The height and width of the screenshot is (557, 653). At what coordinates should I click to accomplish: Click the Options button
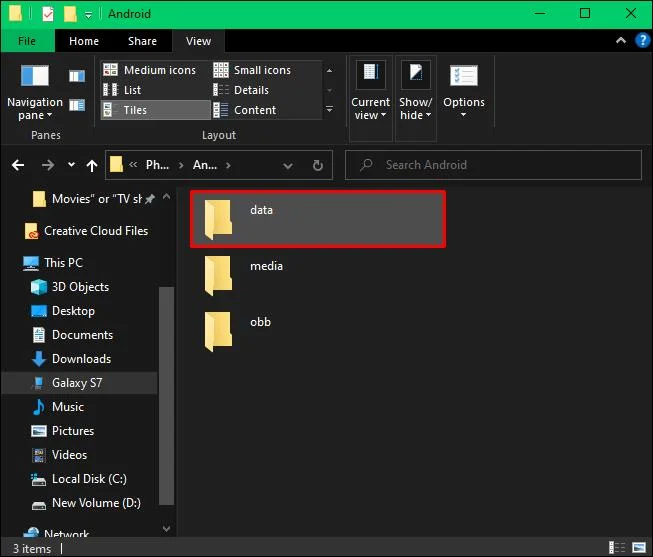coord(464,92)
